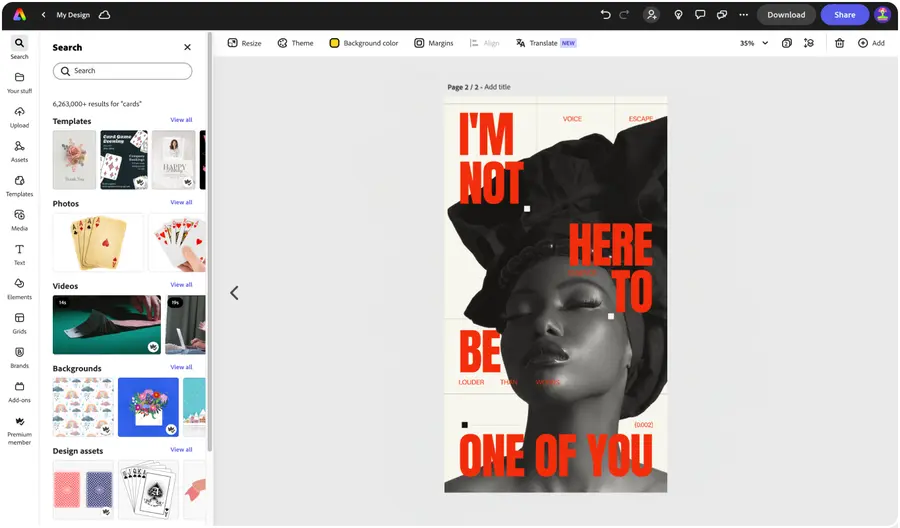Viewport: 900px width, 528px height.
Task: Delete page using trash icon
Action: pyautogui.click(x=839, y=43)
